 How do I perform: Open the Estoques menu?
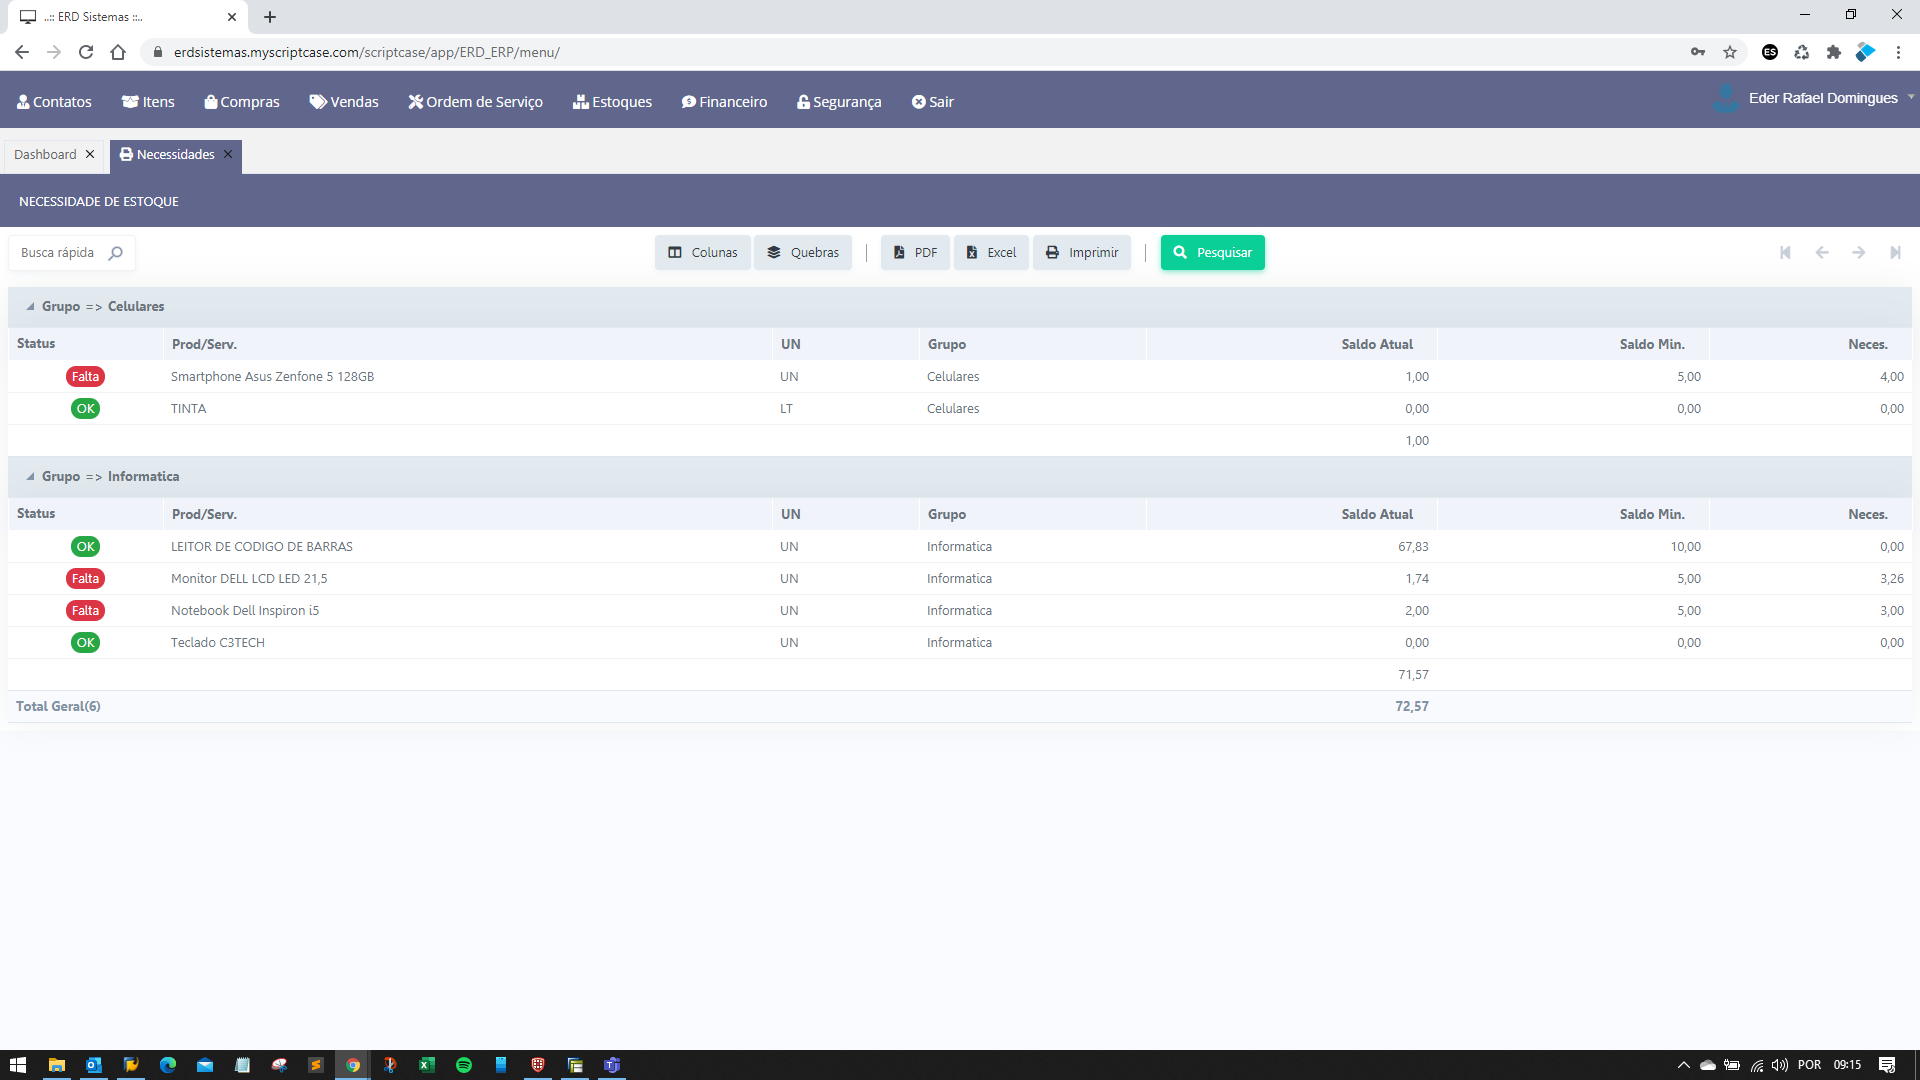click(x=612, y=102)
